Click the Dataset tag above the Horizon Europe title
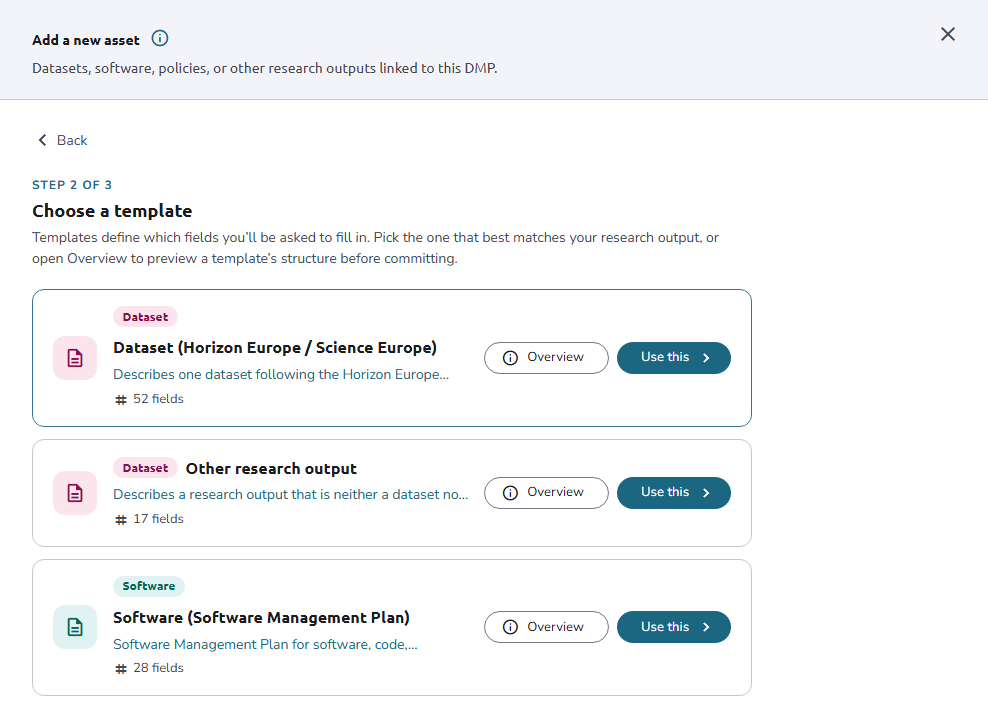This screenshot has height=710, width=988. point(146,317)
